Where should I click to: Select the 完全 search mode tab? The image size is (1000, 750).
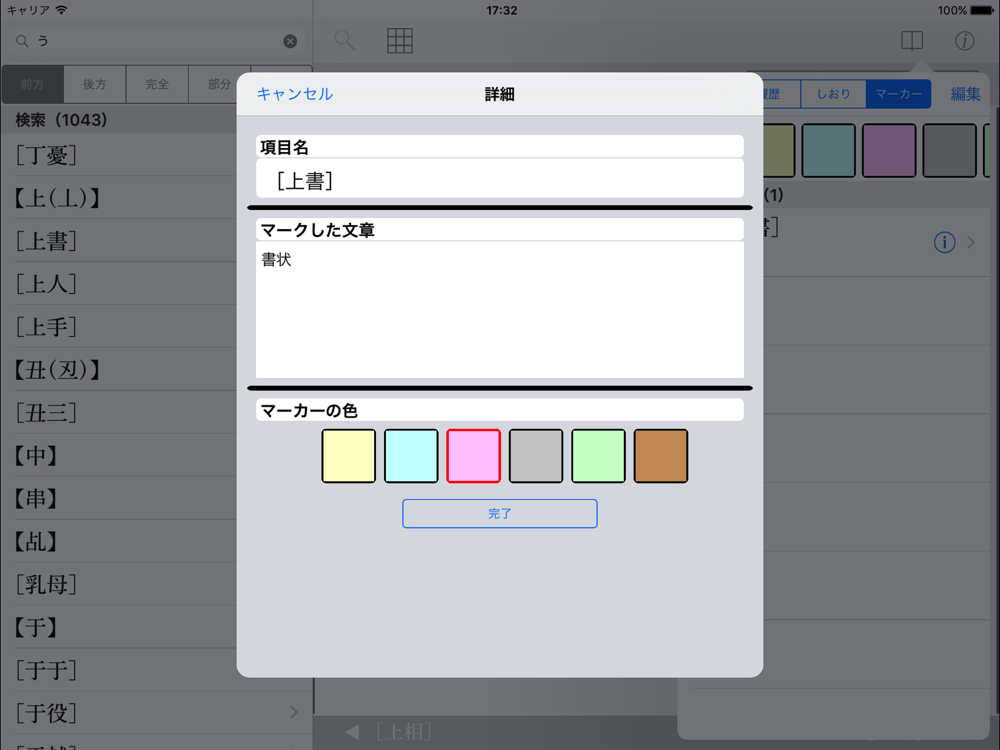click(157, 84)
